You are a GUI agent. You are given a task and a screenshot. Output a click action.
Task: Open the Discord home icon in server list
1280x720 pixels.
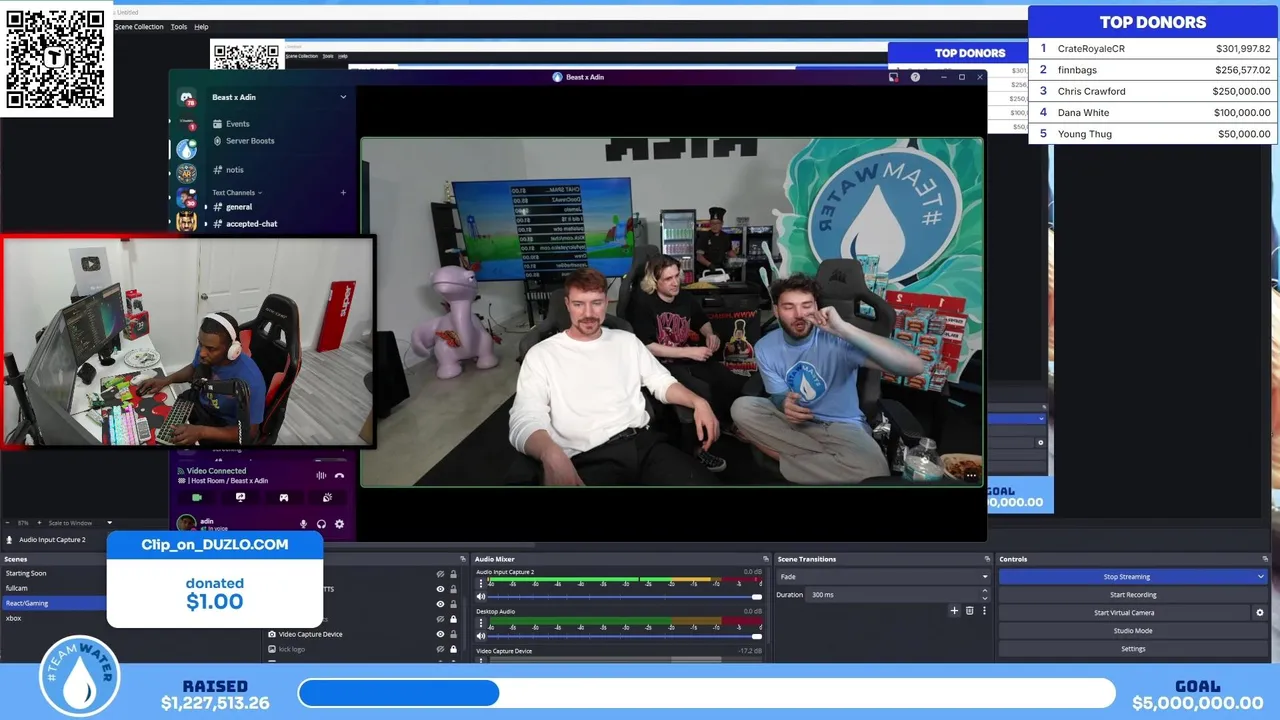point(186,98)
